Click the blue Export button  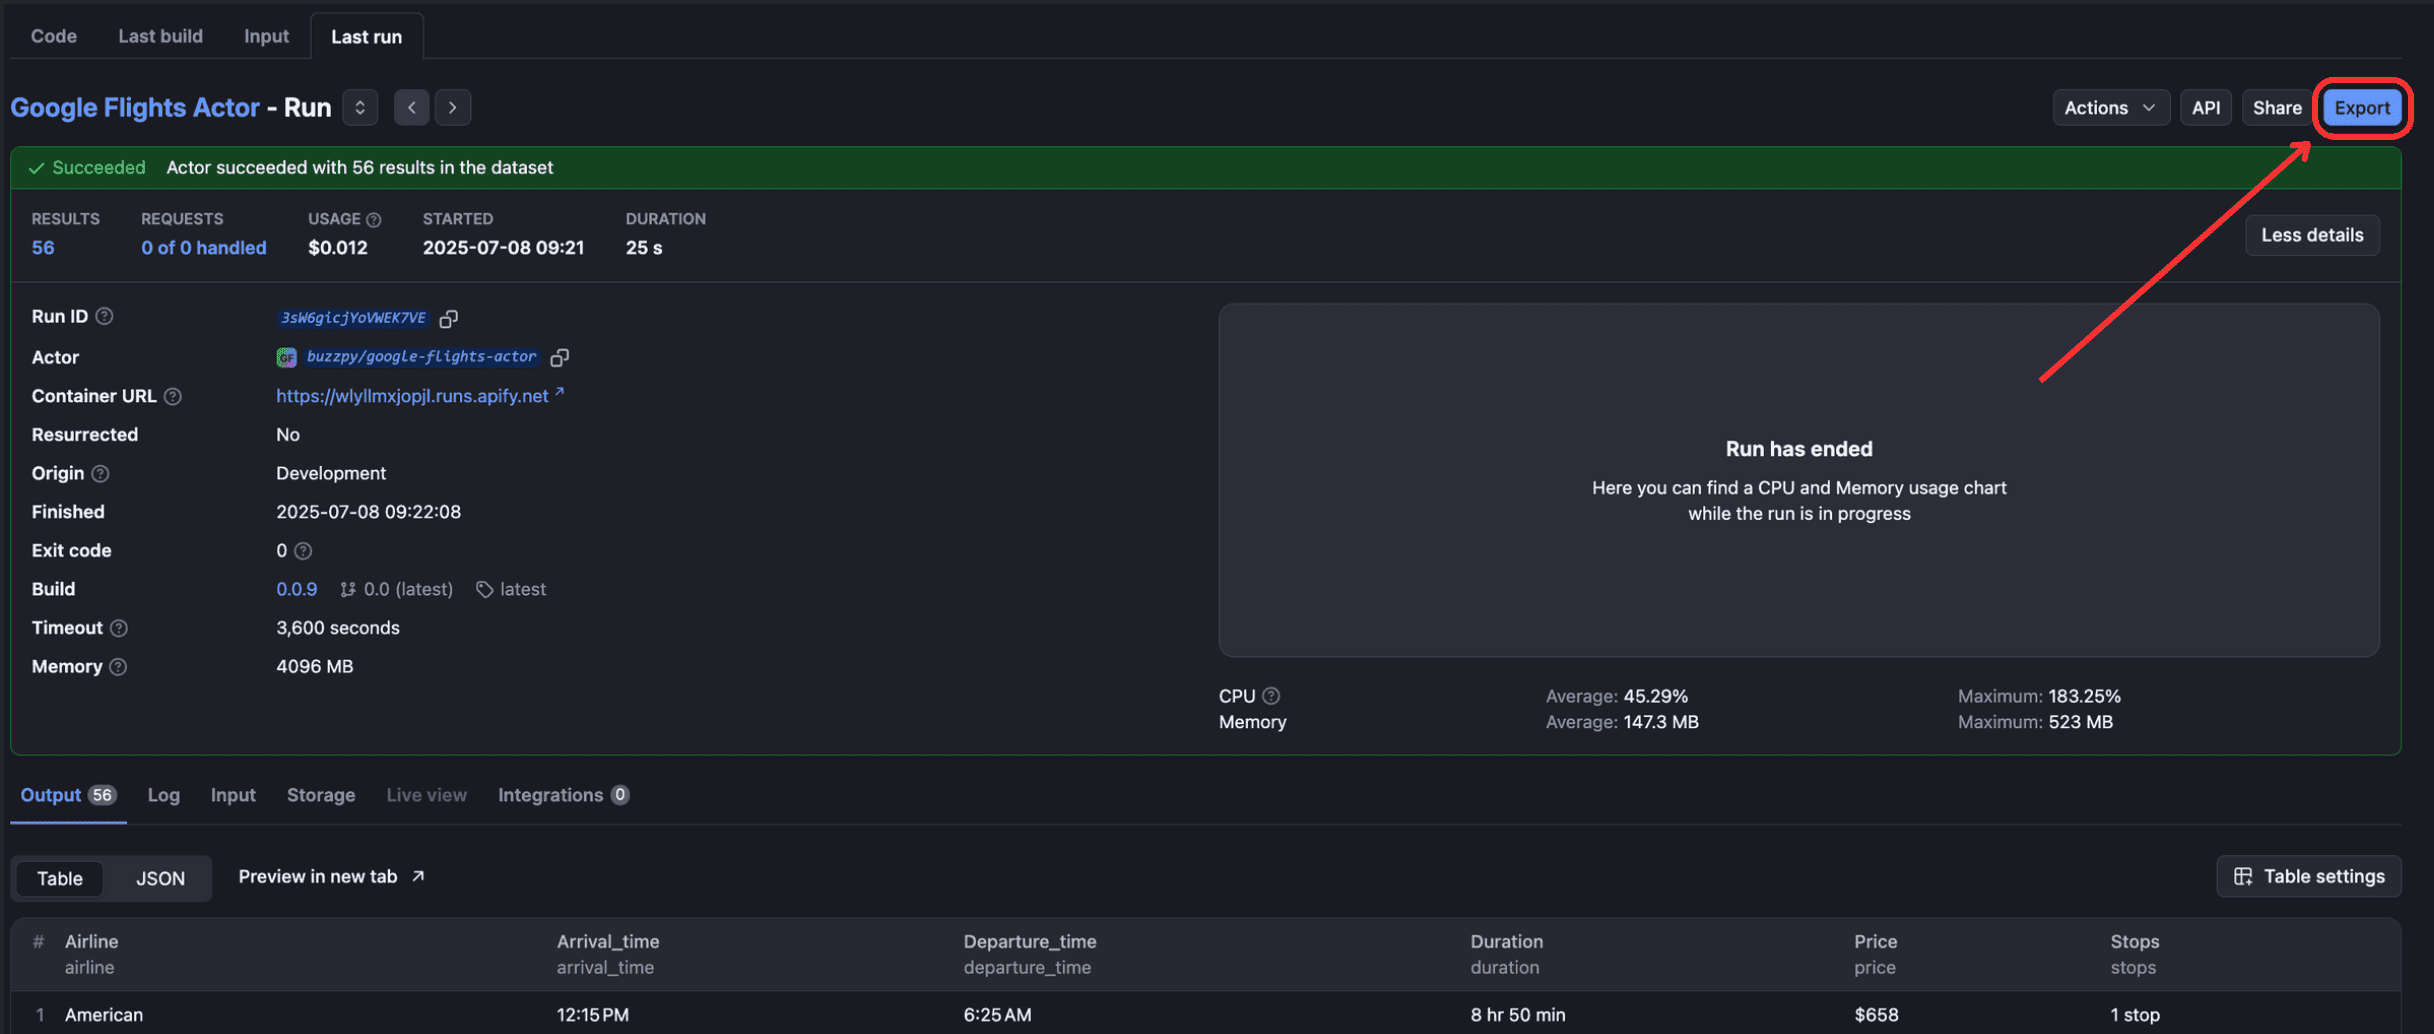coord(2362,107)
